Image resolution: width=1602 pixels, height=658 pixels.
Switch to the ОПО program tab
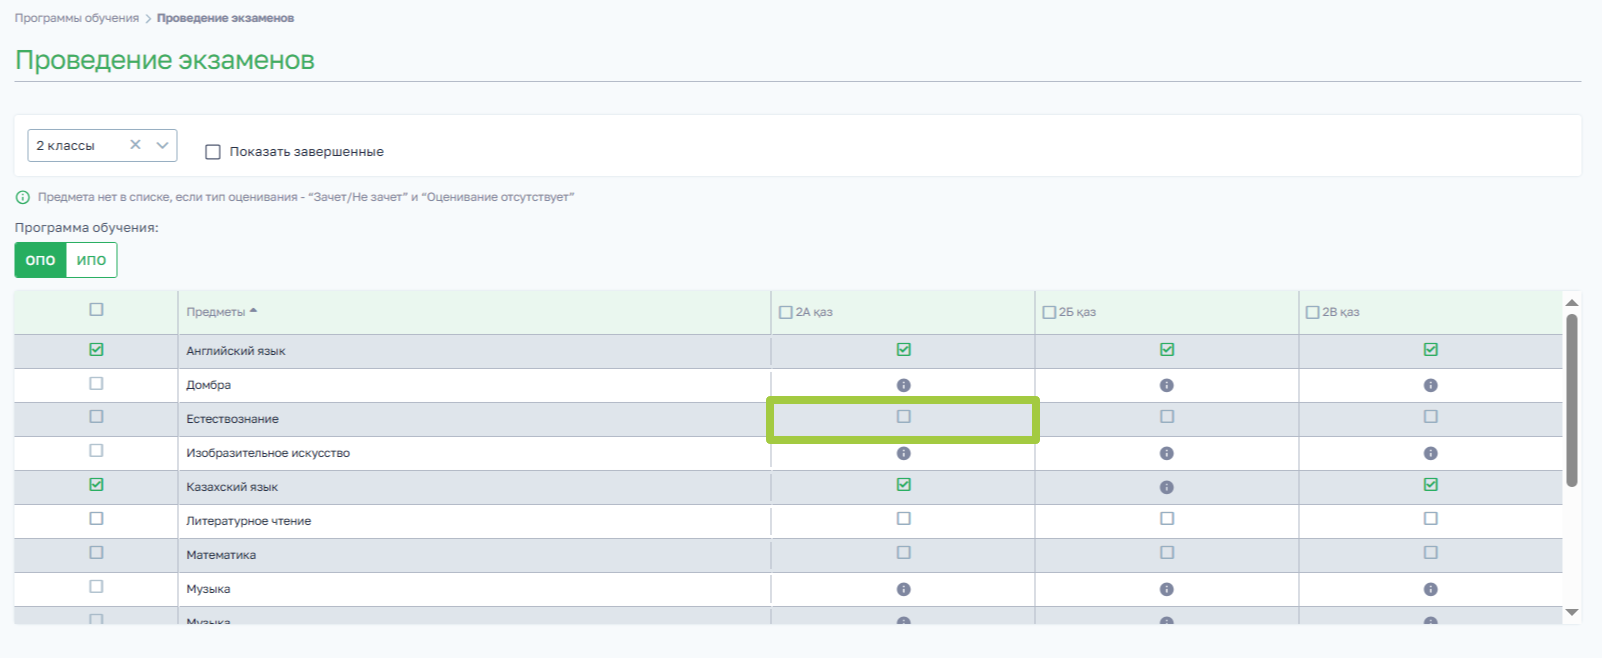[x=40, y=260]
